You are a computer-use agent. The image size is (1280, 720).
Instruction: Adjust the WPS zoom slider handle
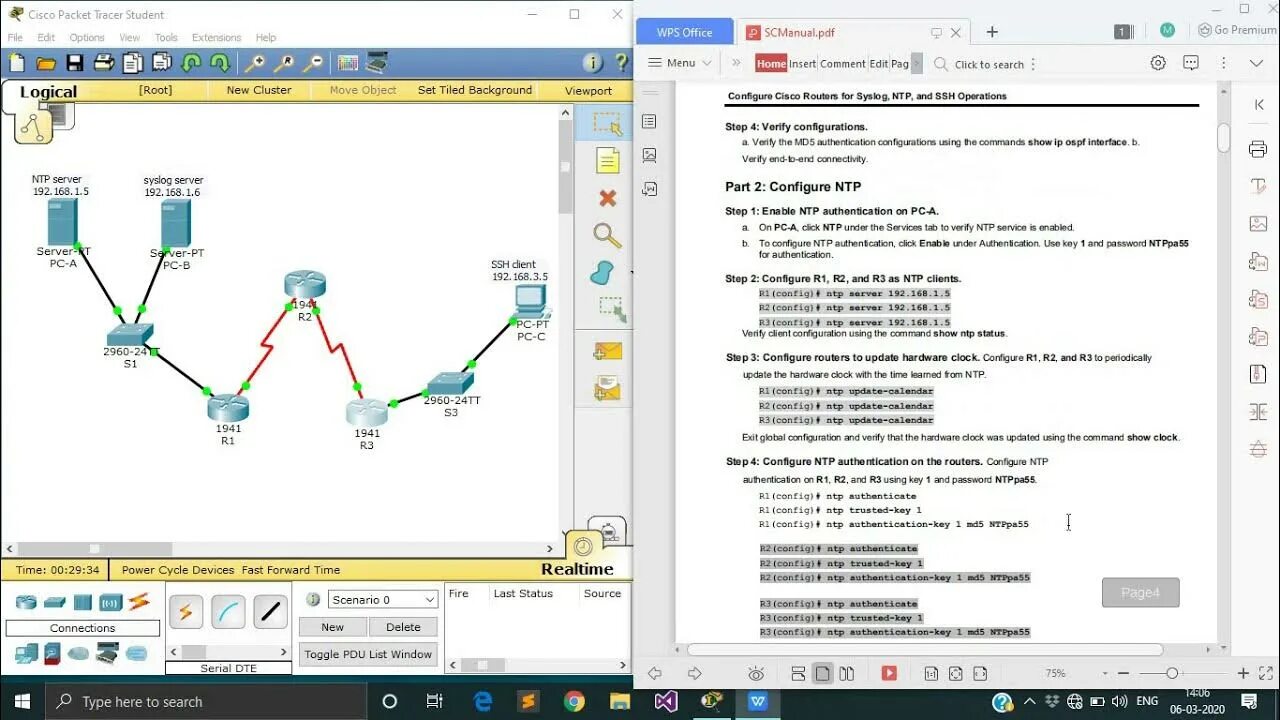tap(1172, 674)
